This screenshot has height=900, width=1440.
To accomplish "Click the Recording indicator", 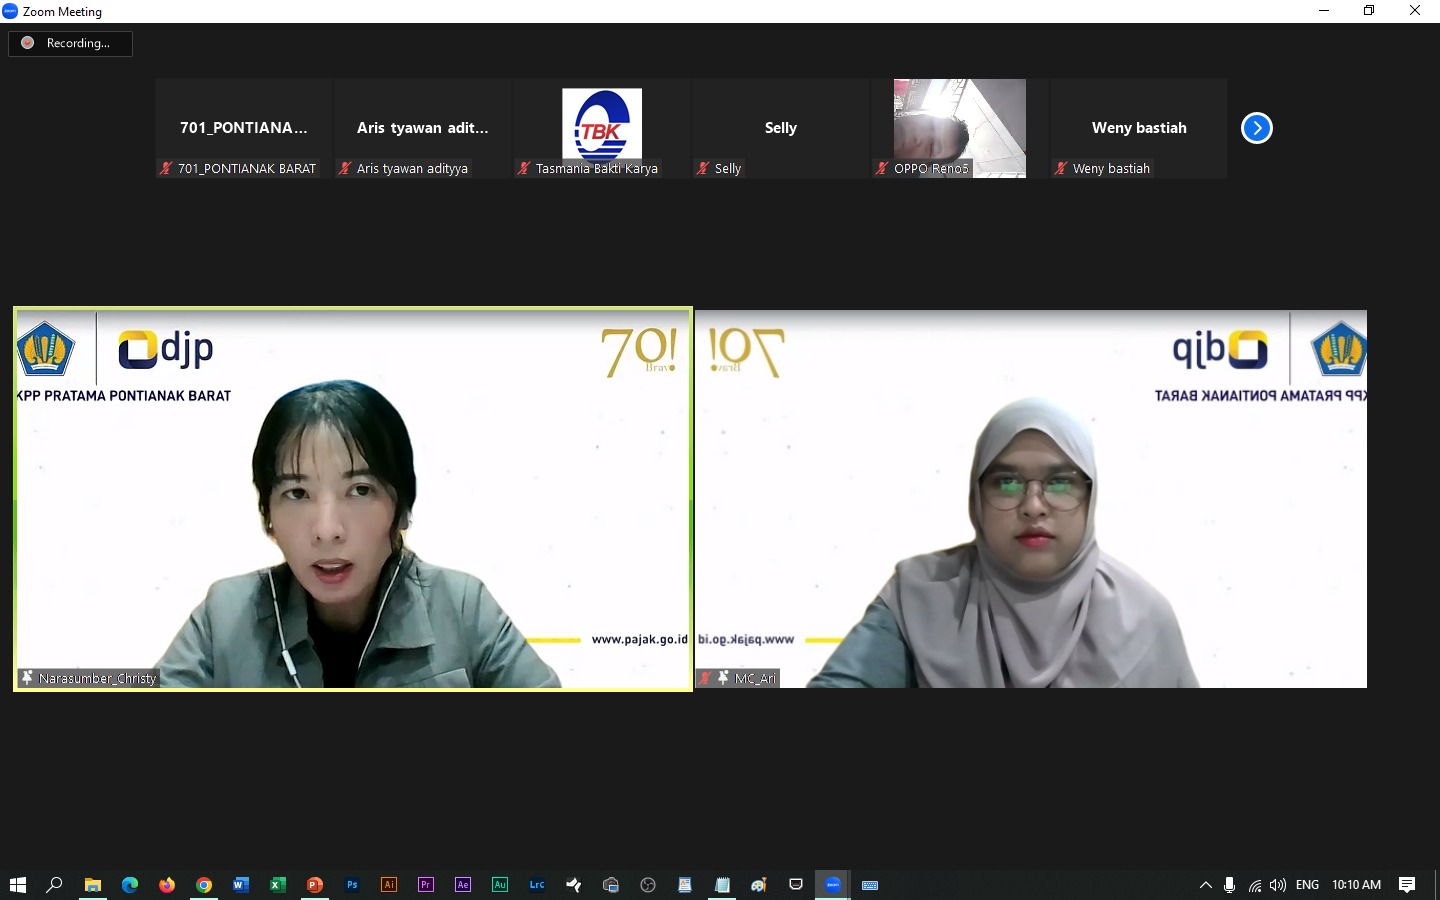I will coord(70,43).
